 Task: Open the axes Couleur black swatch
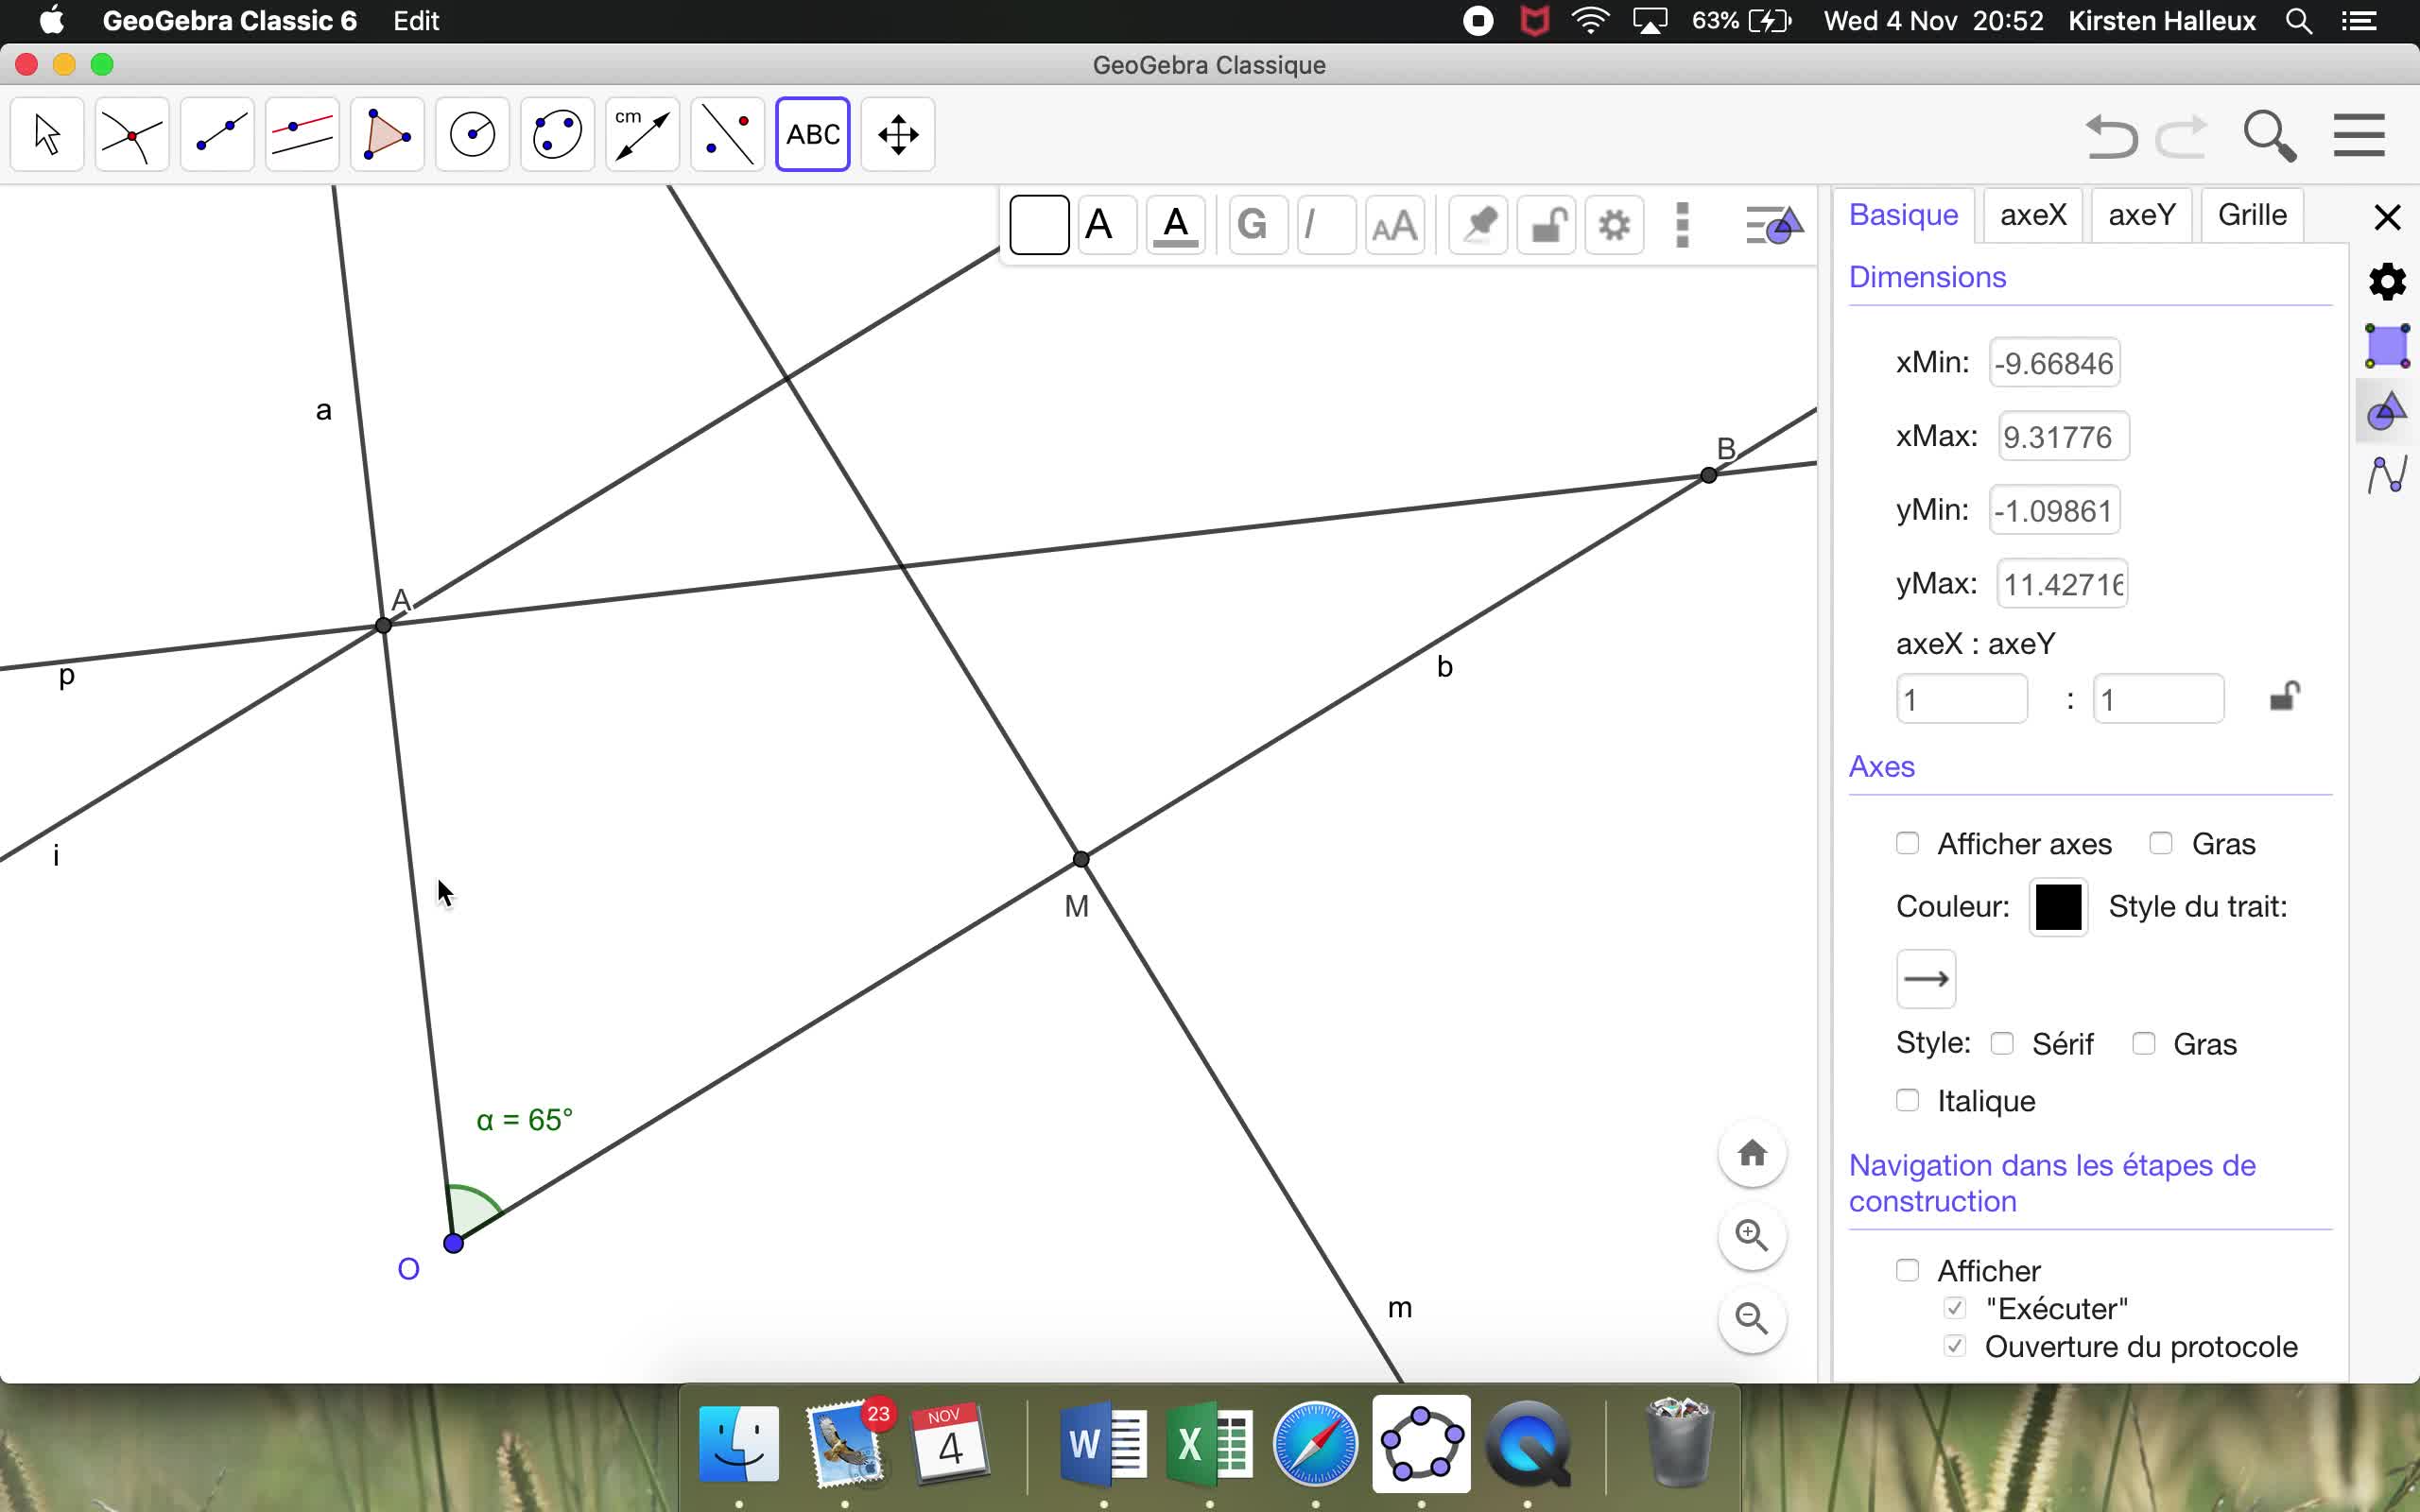(x=2057, y=907)
